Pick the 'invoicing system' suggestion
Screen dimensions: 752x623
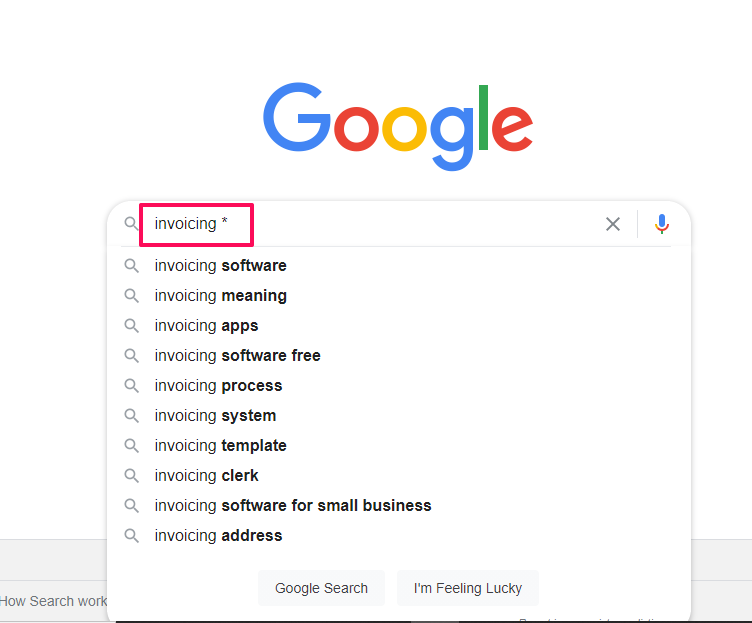[215, 416]
